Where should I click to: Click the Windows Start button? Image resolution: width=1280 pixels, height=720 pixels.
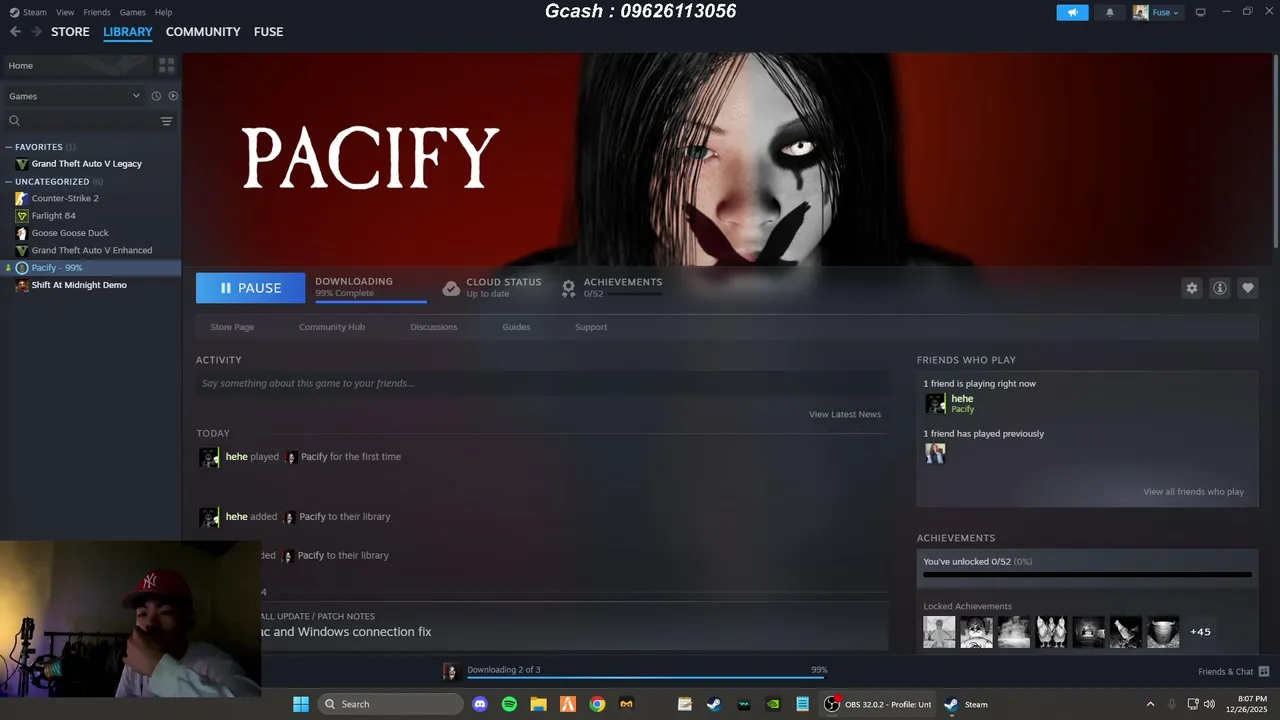[301, 704]
